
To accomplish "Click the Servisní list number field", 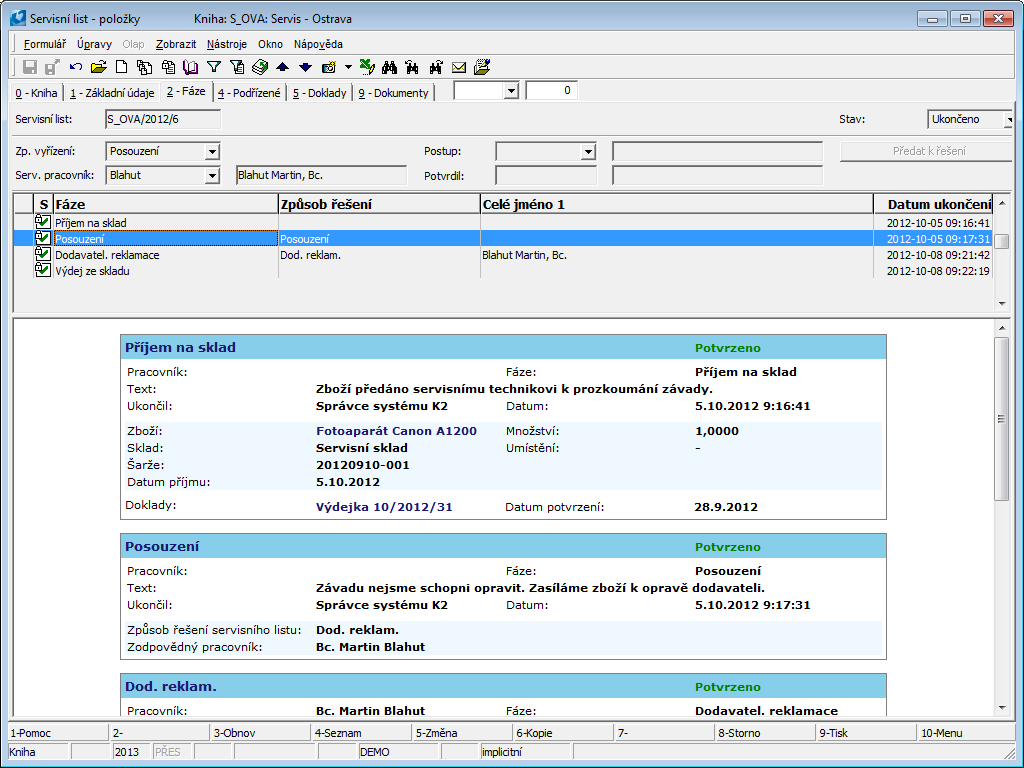I will tap(162, 120).
